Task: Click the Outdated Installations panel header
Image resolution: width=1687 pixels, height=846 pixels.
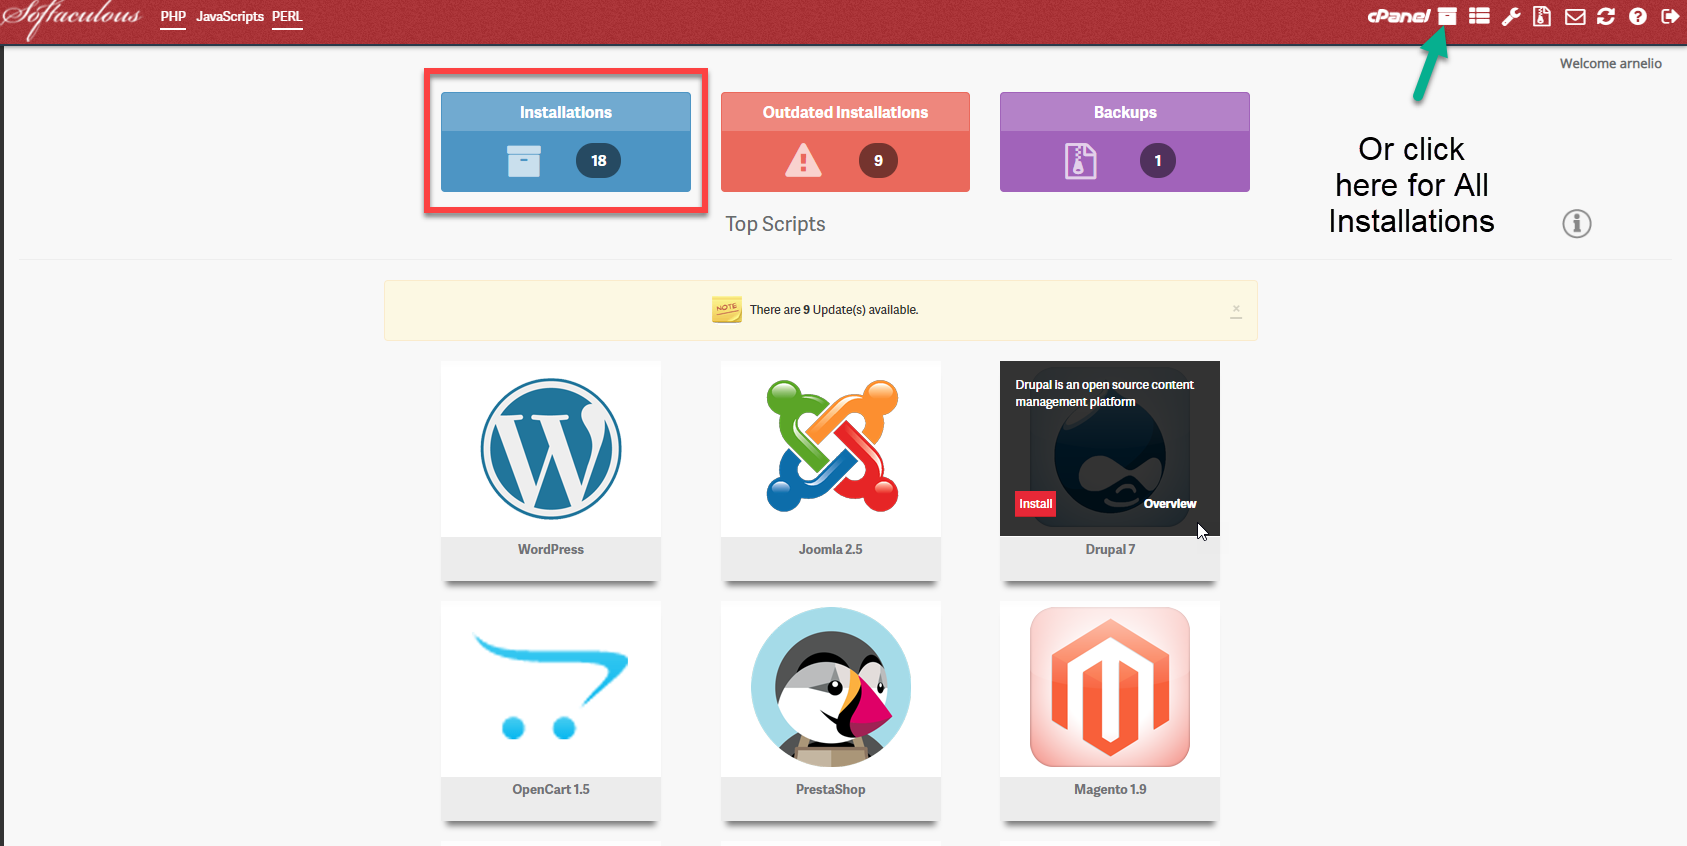Action: point(845,112)
